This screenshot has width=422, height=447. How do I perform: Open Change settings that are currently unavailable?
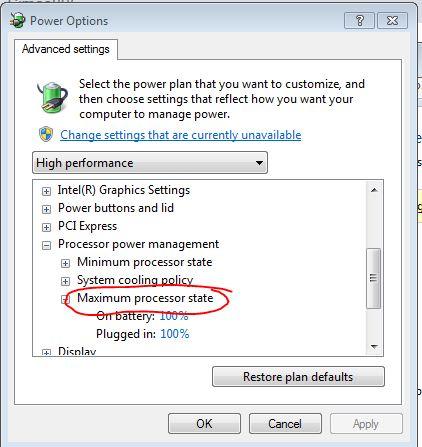tap(180, 135)
